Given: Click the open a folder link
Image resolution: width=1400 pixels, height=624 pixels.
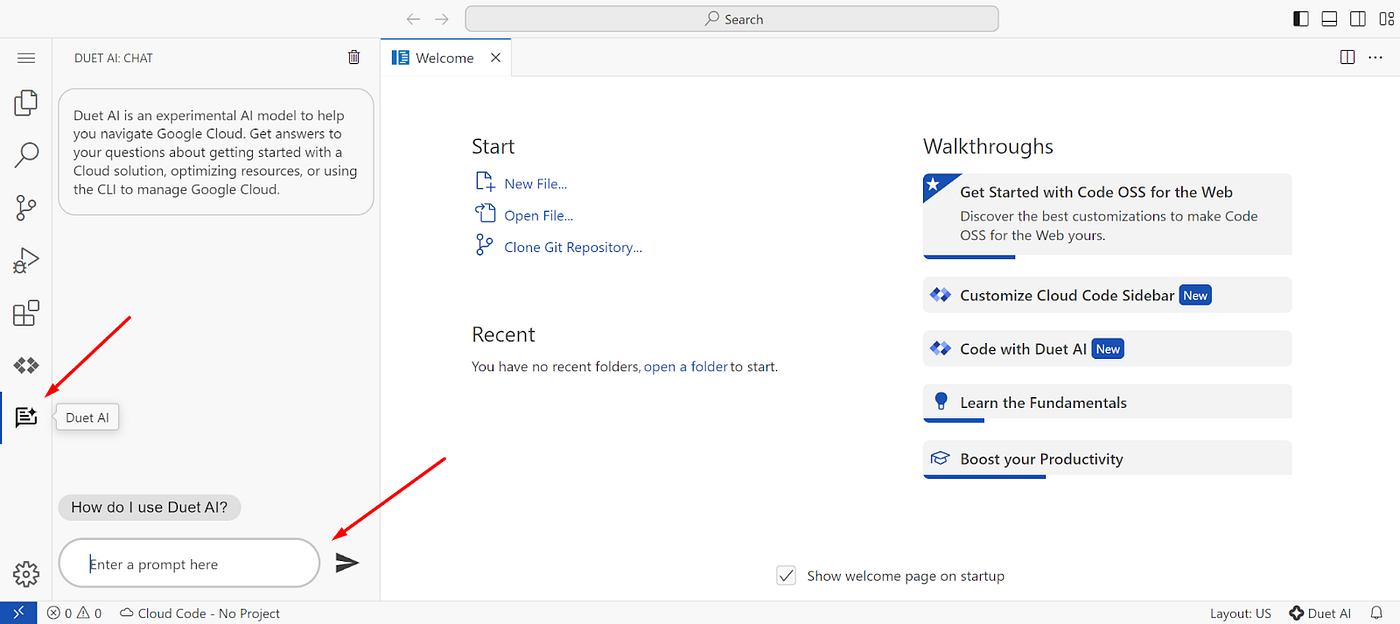Looking at the screenshot, I should 686,367.
